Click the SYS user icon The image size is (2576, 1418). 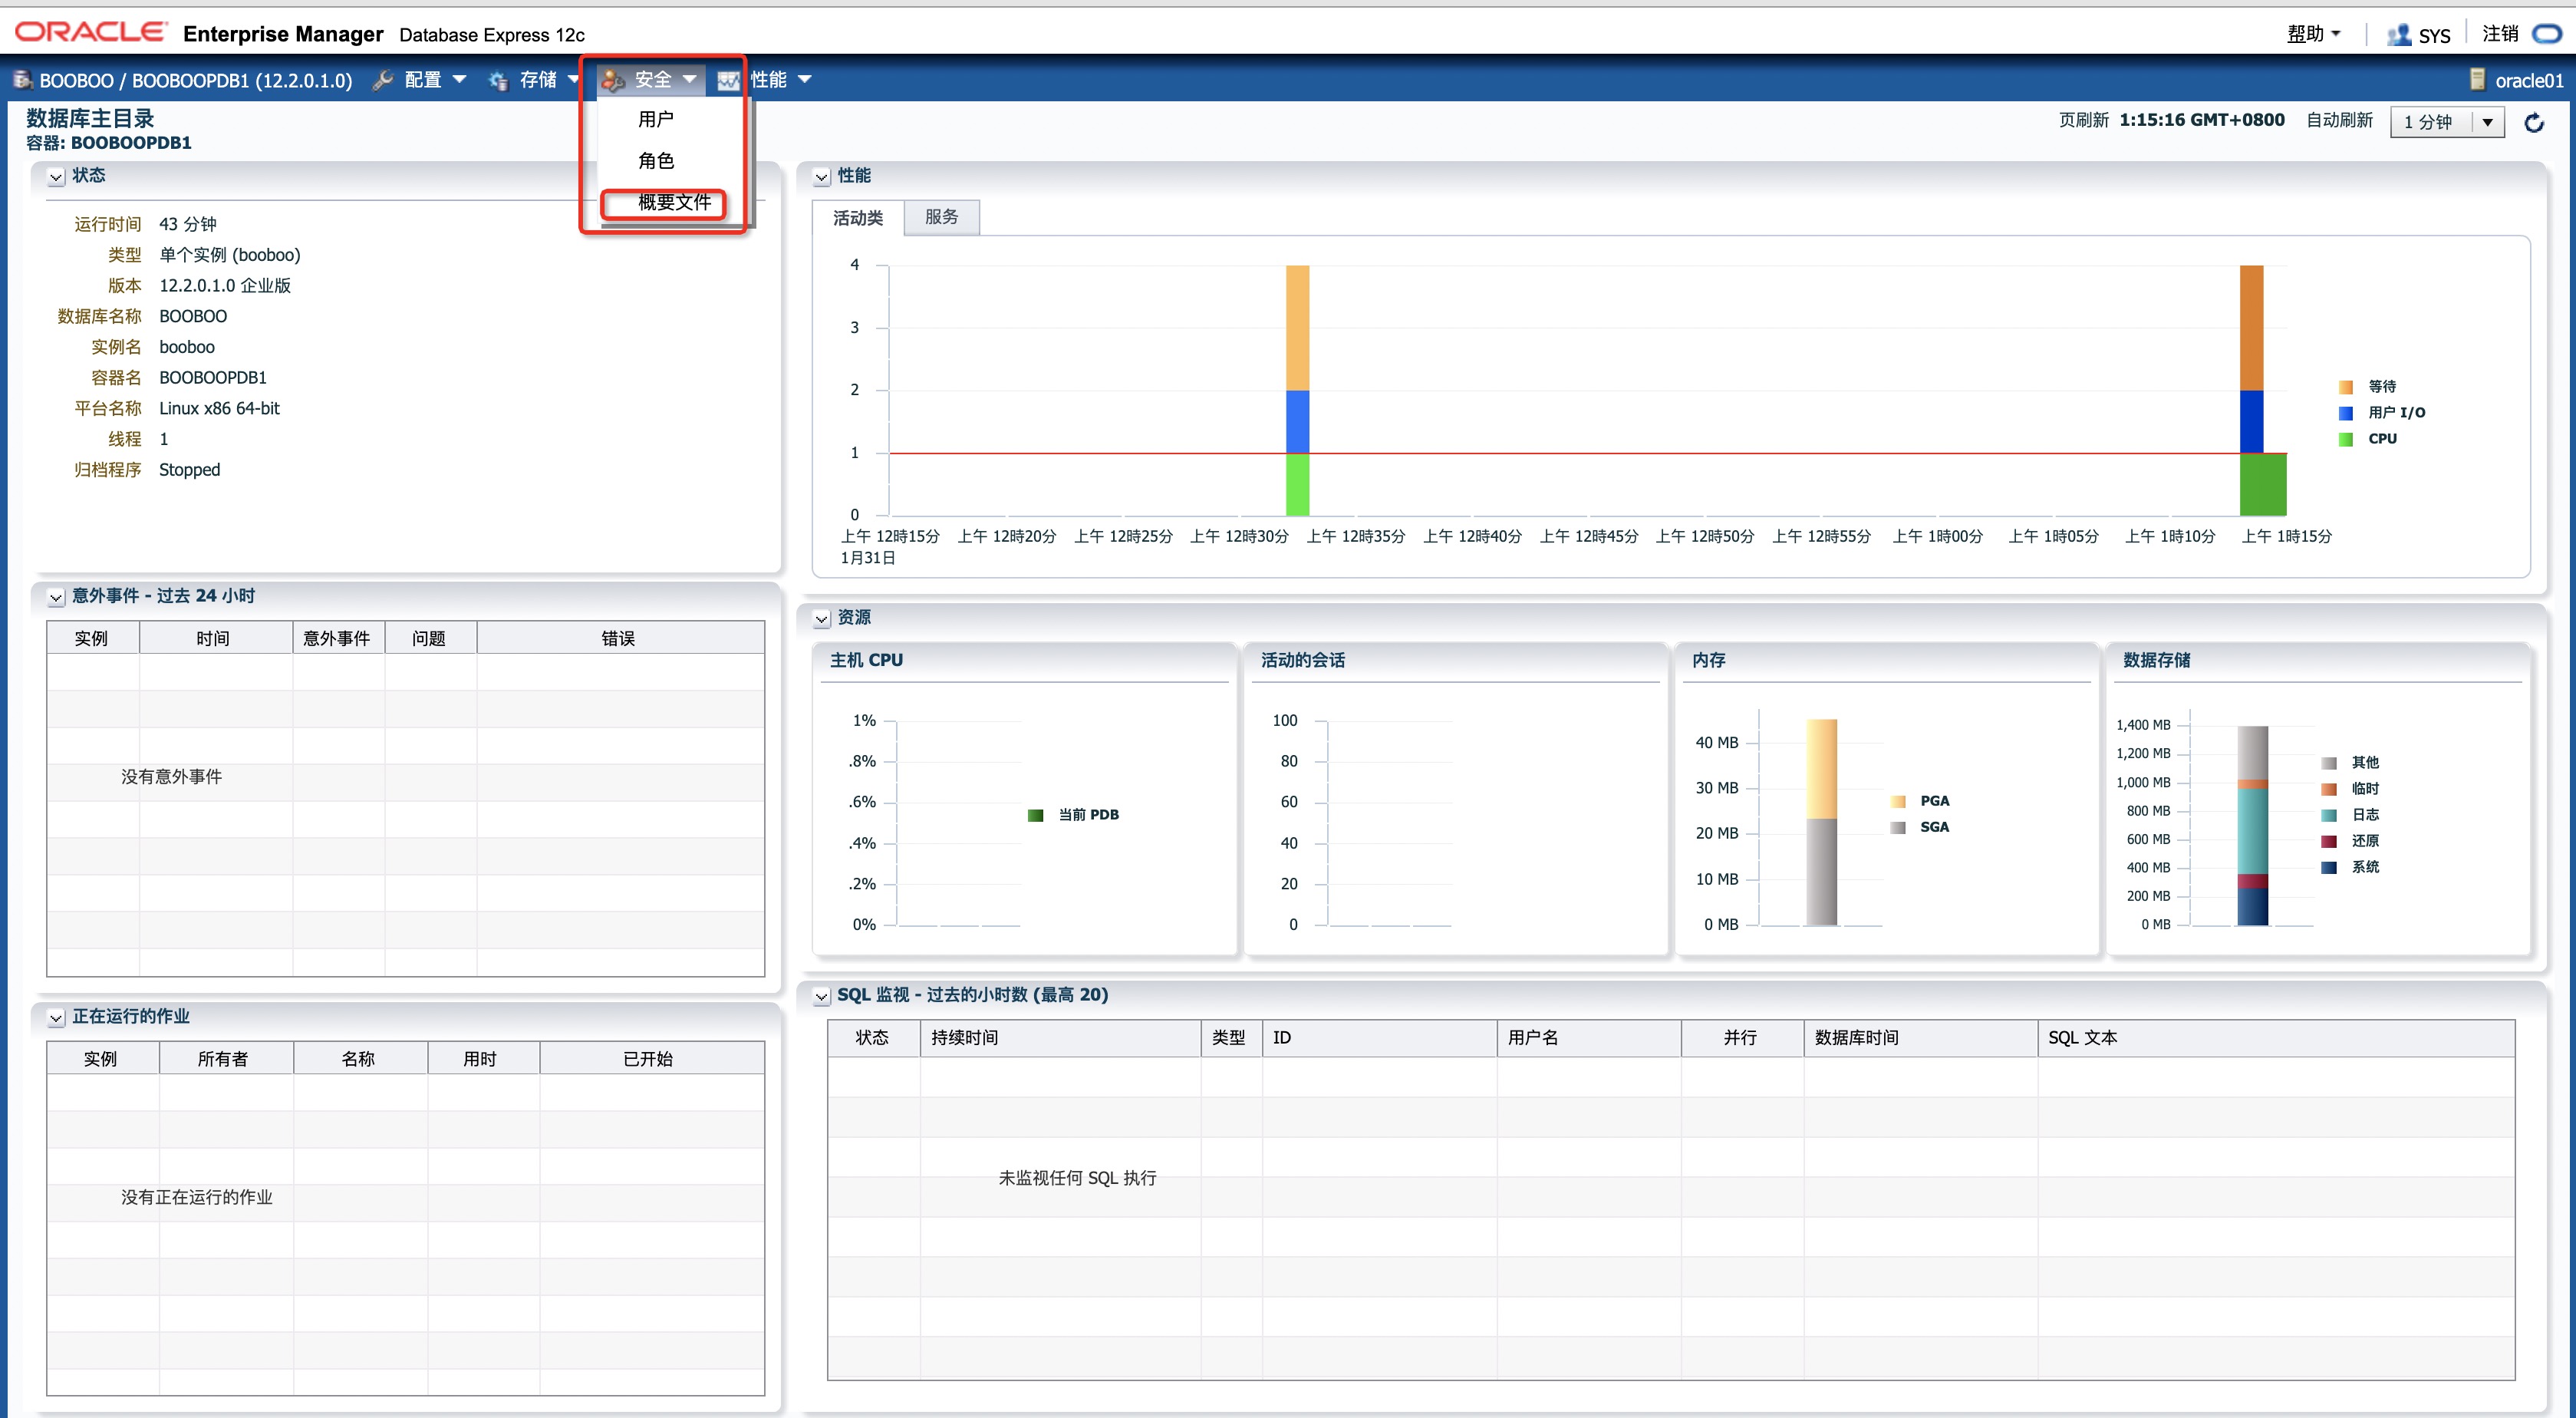[x=2398, y=35]
